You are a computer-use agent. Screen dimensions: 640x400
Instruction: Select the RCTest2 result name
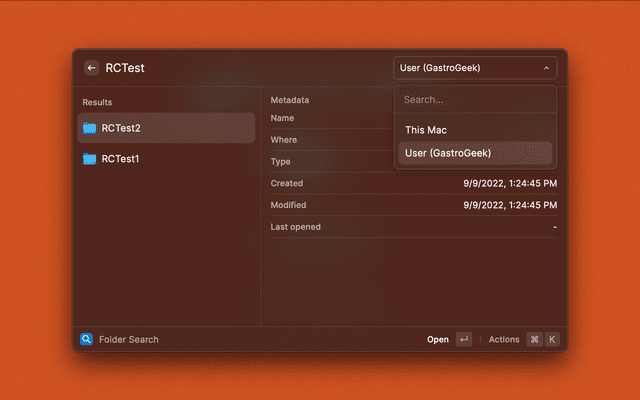pos(121,128)
